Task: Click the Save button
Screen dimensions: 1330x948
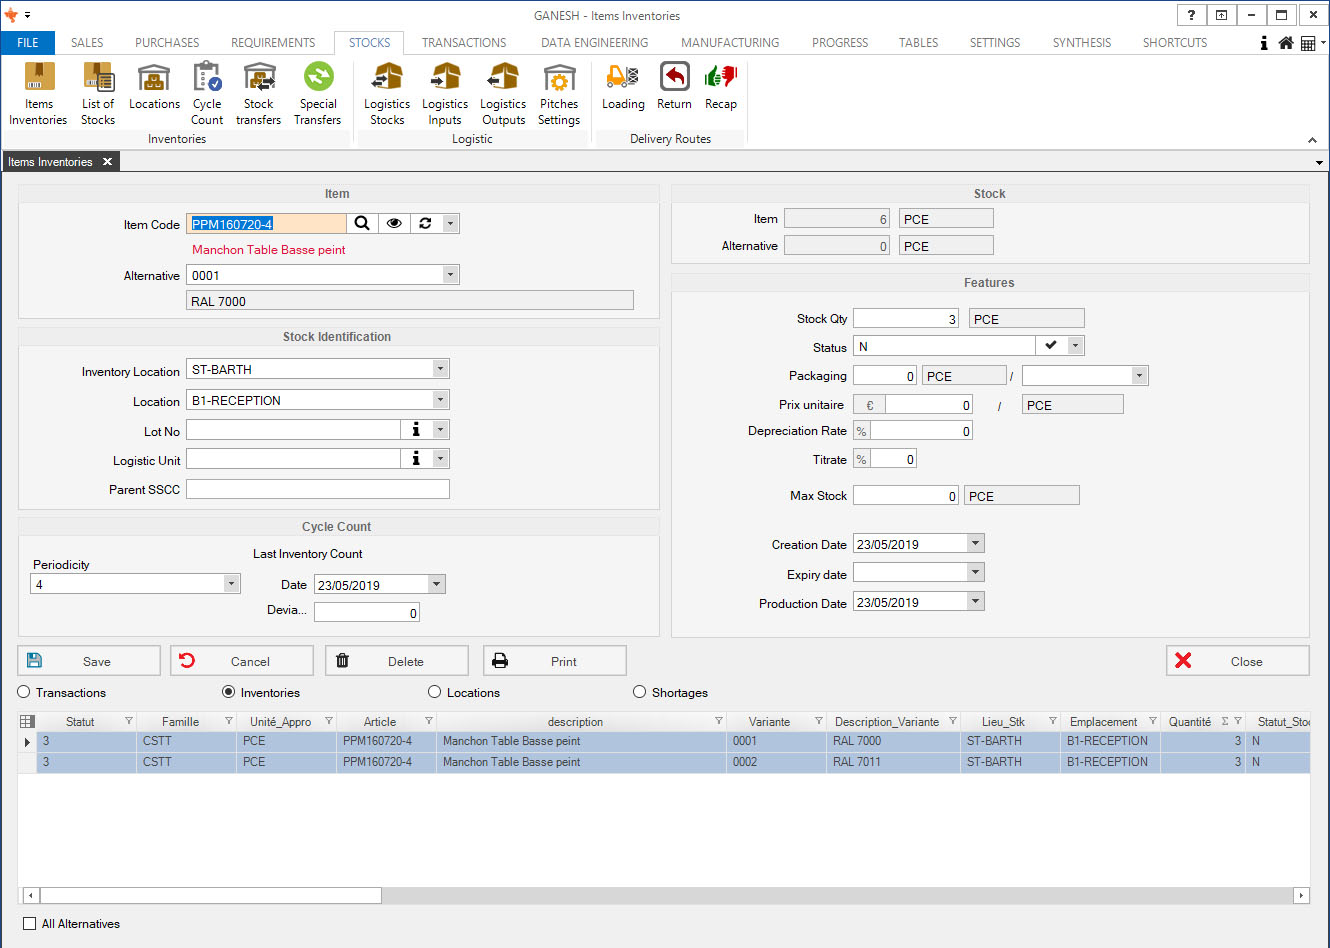Action: click(x=89, y=661)
